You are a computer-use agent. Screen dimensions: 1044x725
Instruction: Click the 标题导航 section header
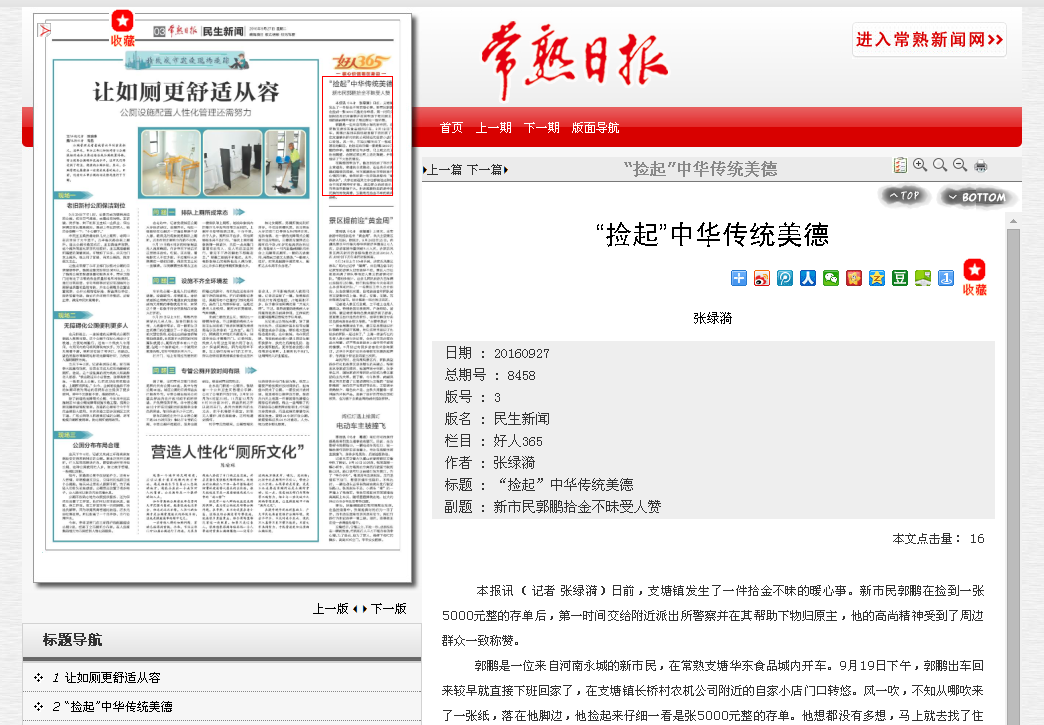[x=72, y=640]
